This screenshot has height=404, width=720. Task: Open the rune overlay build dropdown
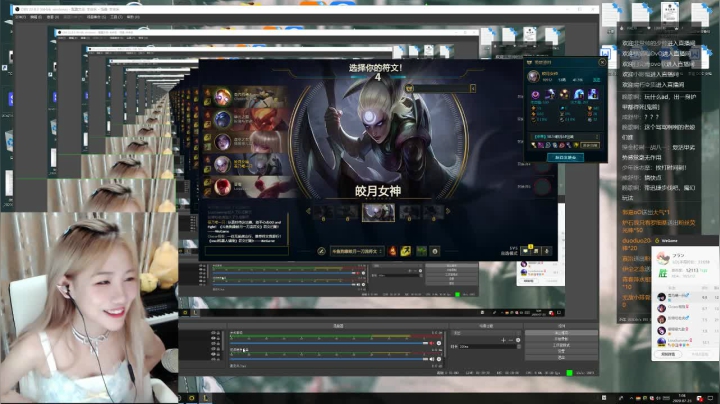pyautogui.click(x=566, y=137)
